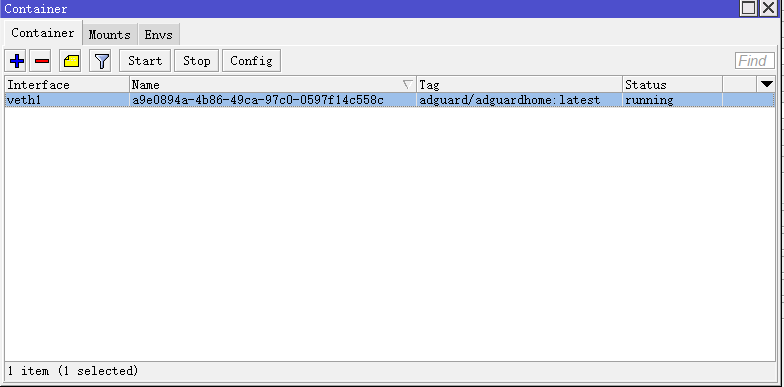Open the columns dropdown arrow in header

pos(766,84)
